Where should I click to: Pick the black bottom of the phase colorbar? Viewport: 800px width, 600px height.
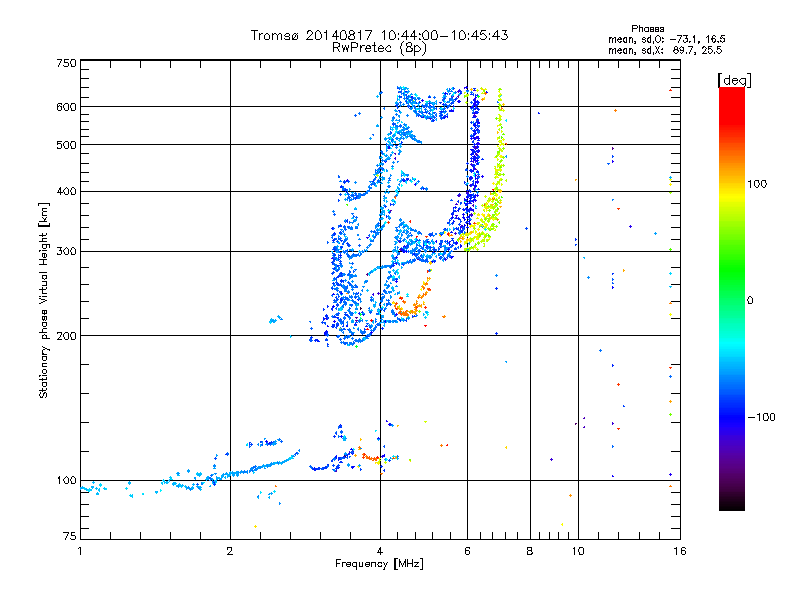click(x=732, y=505)
